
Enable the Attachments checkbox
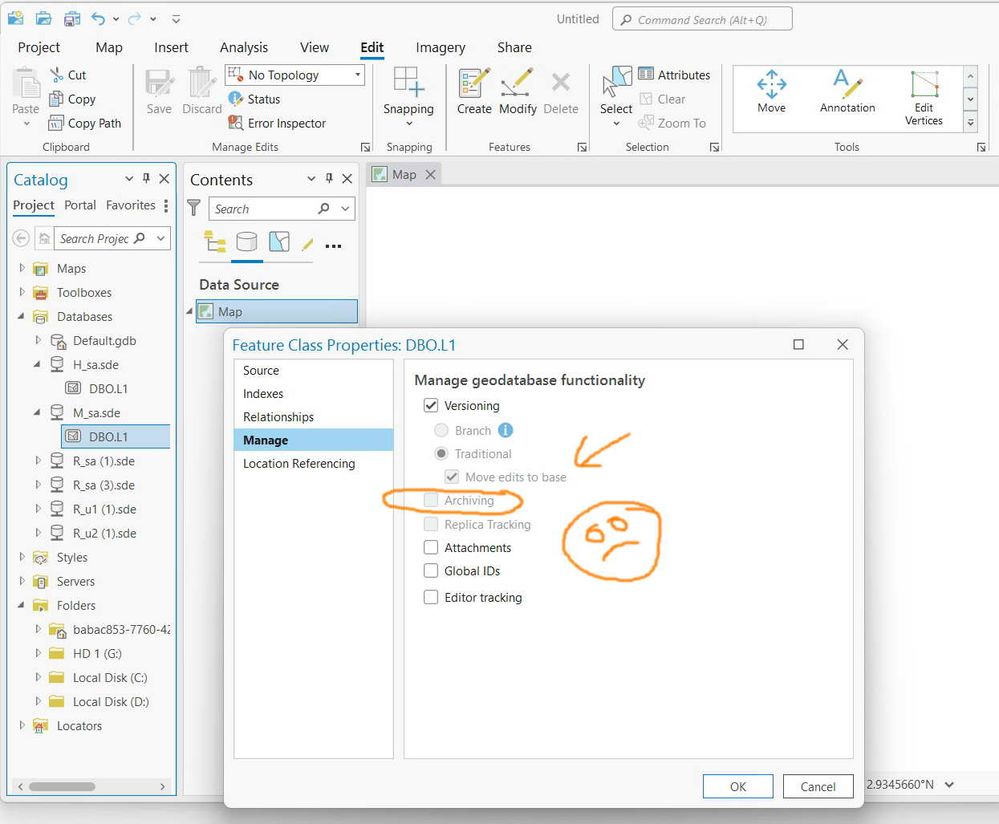[431, 547]
